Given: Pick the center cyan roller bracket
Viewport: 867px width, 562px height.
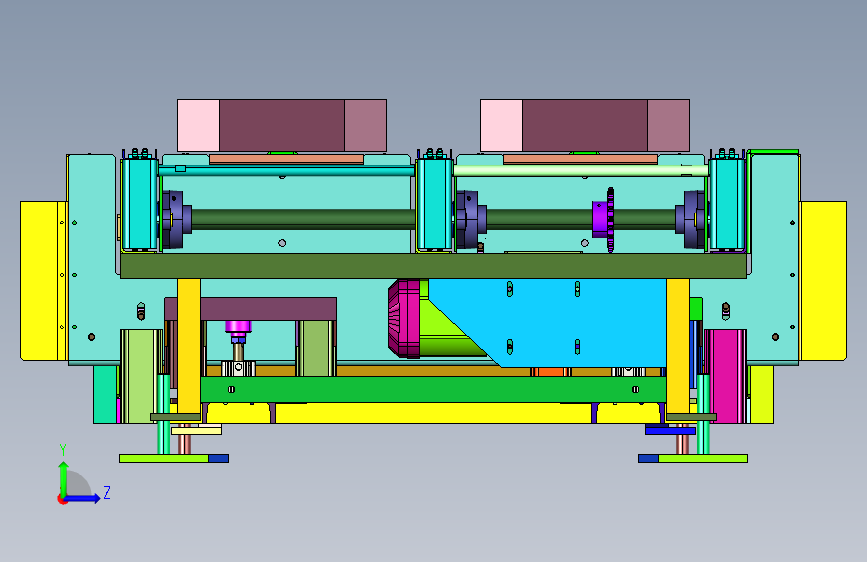Looking at the screenshot, I should (434, 204).
